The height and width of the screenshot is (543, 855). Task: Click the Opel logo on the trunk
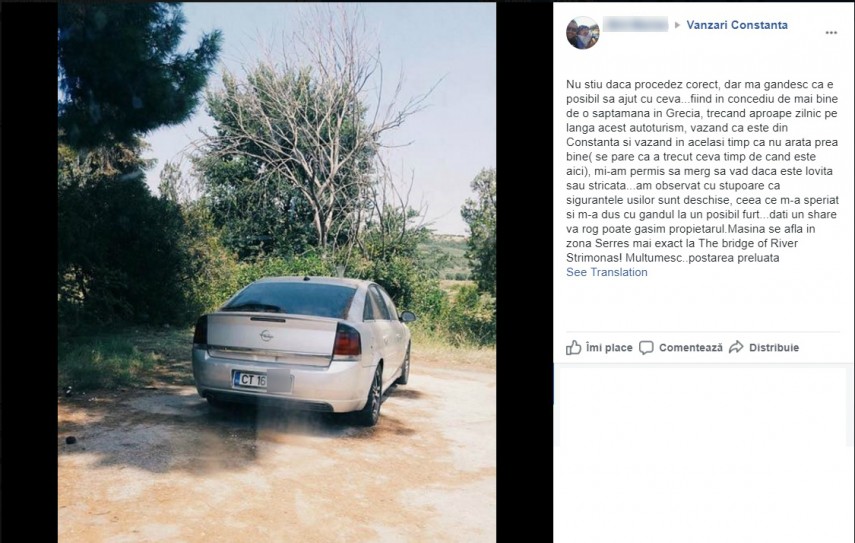266,336
